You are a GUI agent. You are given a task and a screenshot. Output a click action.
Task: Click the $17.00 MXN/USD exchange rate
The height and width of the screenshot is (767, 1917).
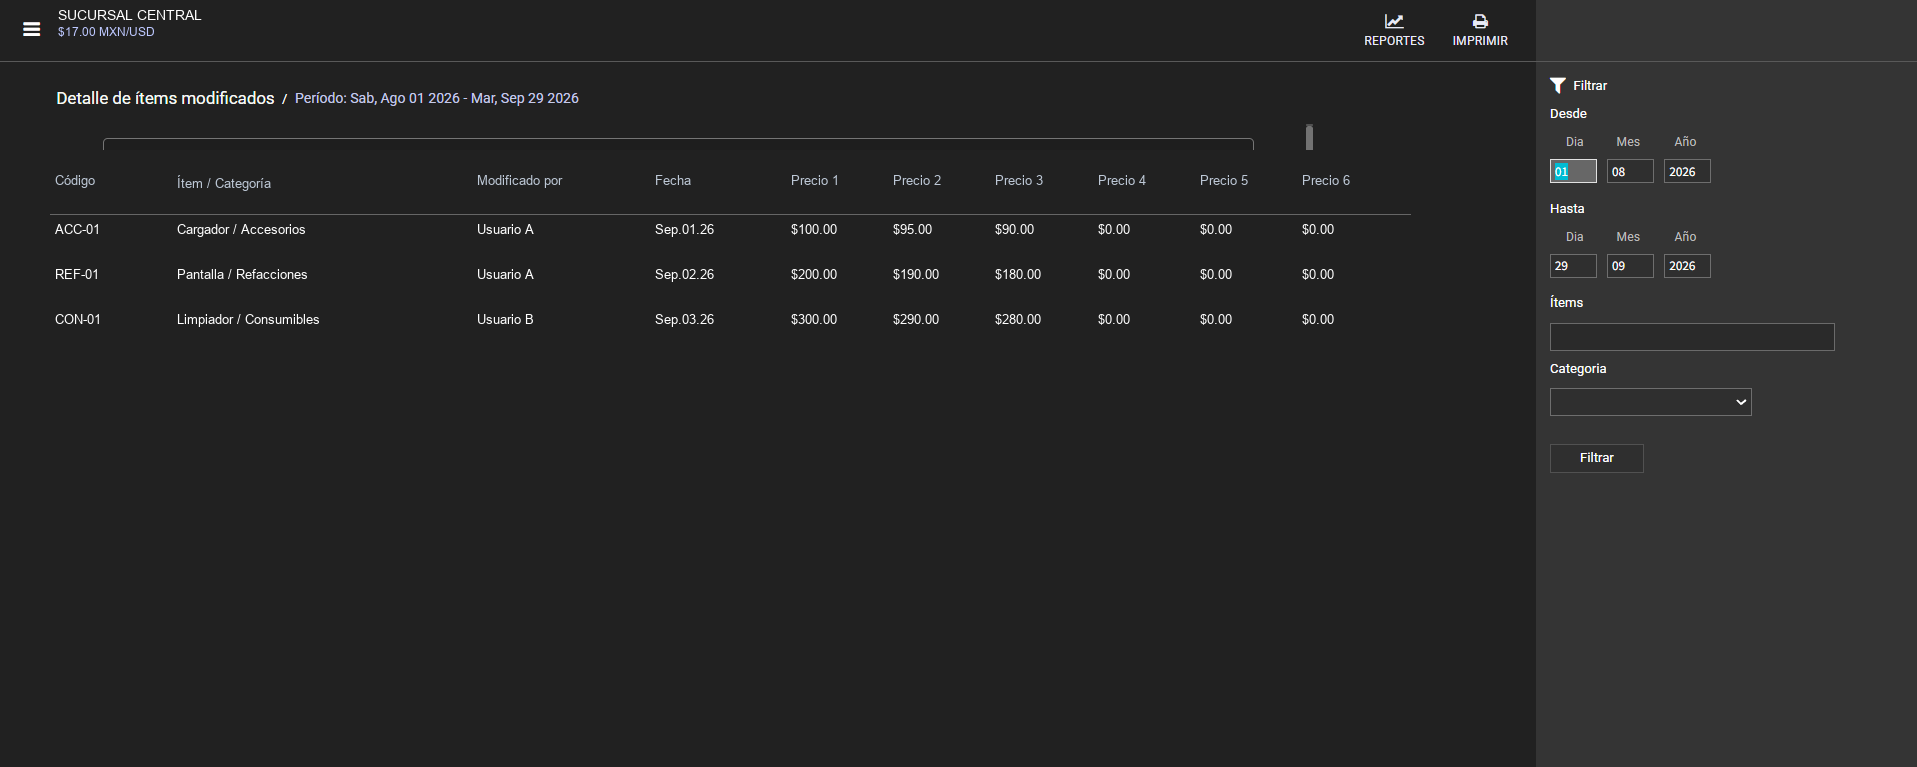click(106, 32)
